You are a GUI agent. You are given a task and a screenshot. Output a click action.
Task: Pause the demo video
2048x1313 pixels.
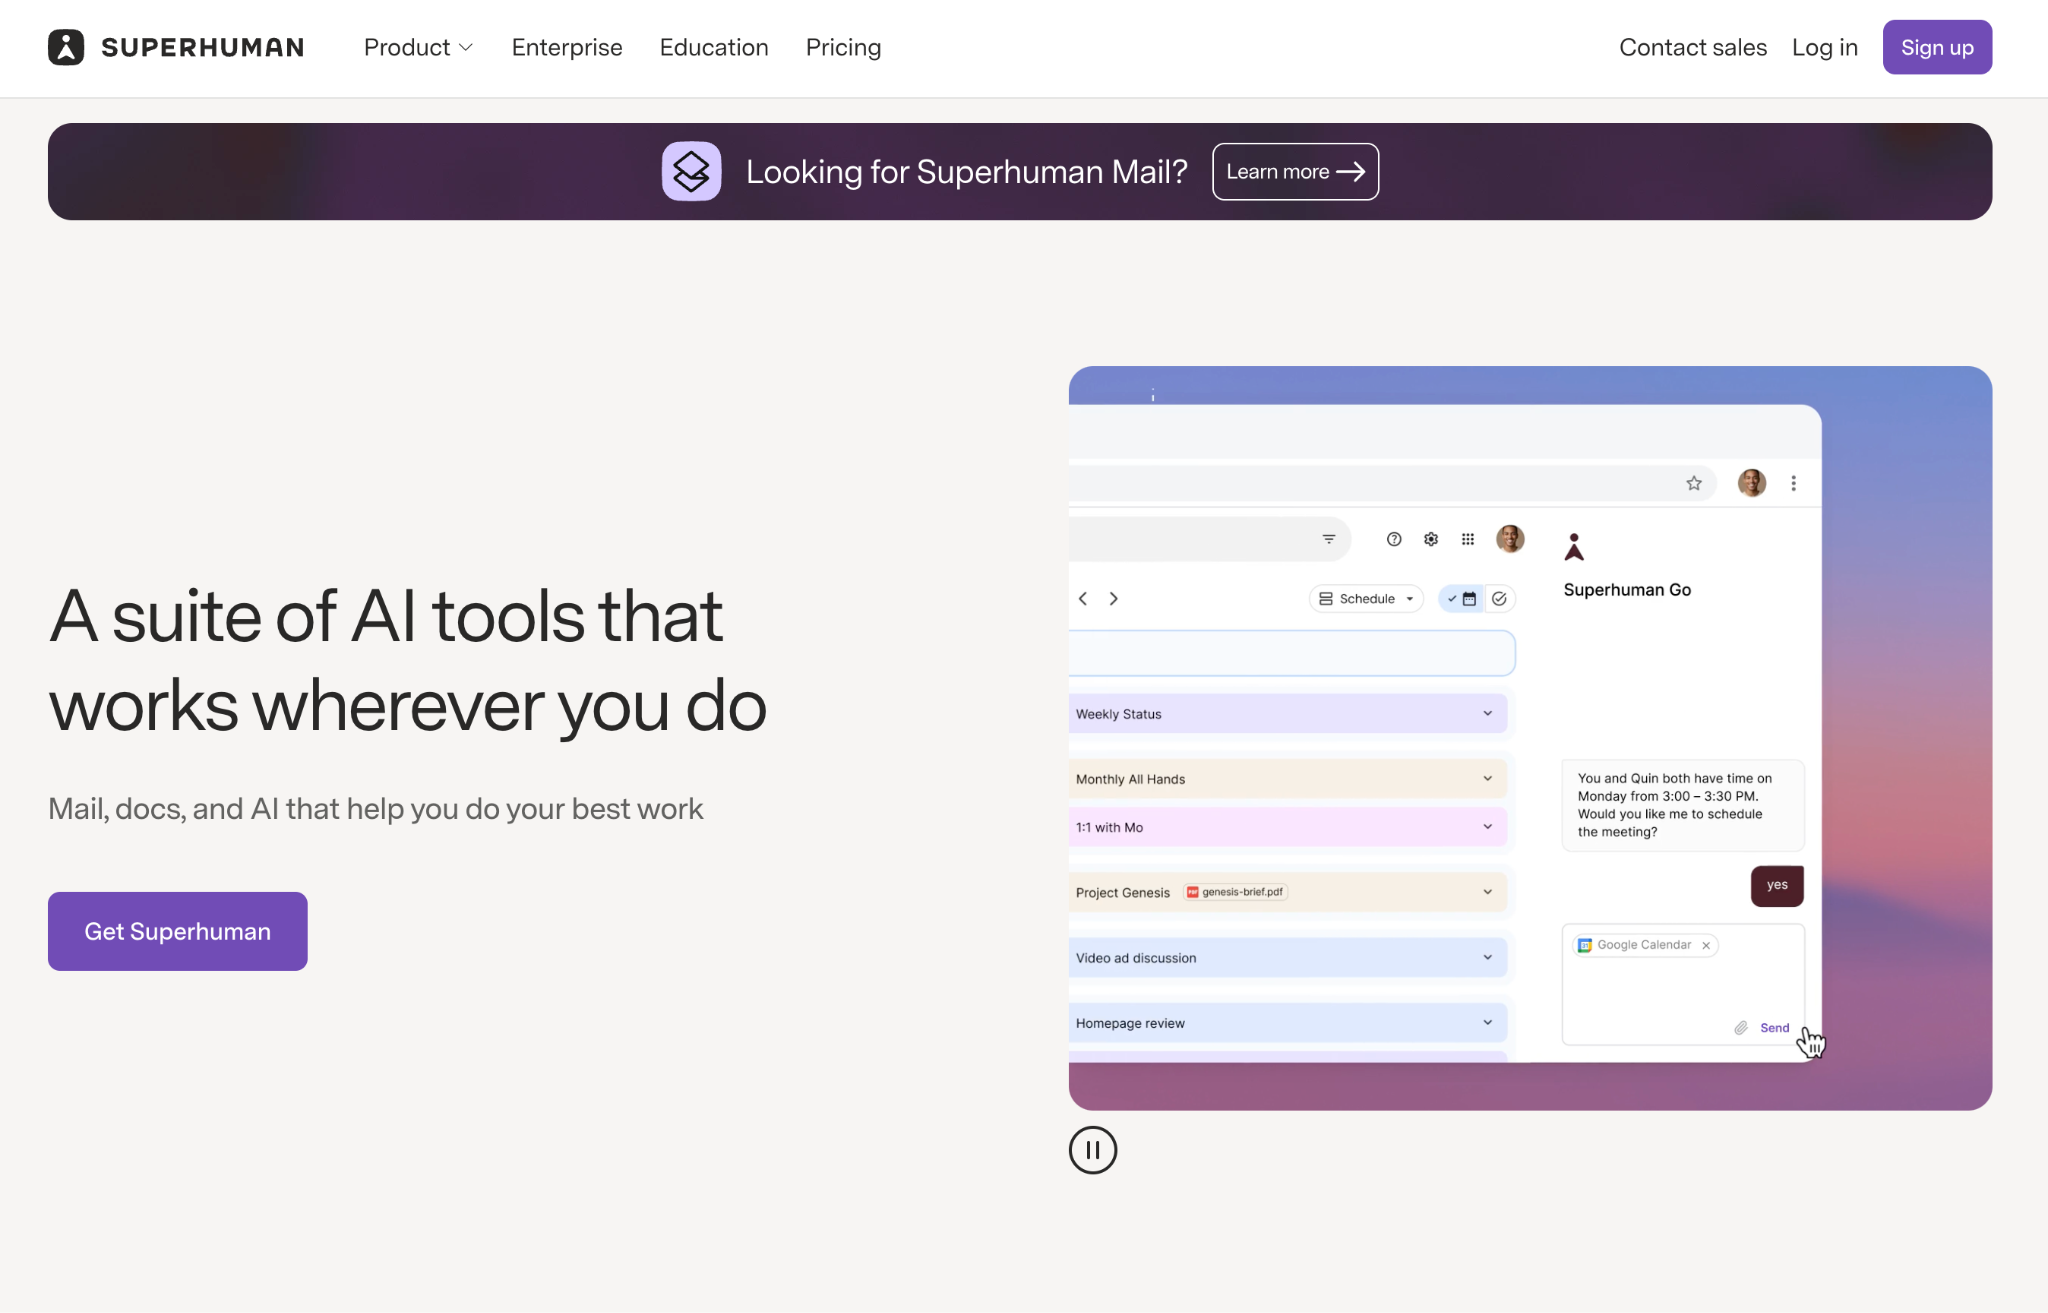(1092, 1150)
